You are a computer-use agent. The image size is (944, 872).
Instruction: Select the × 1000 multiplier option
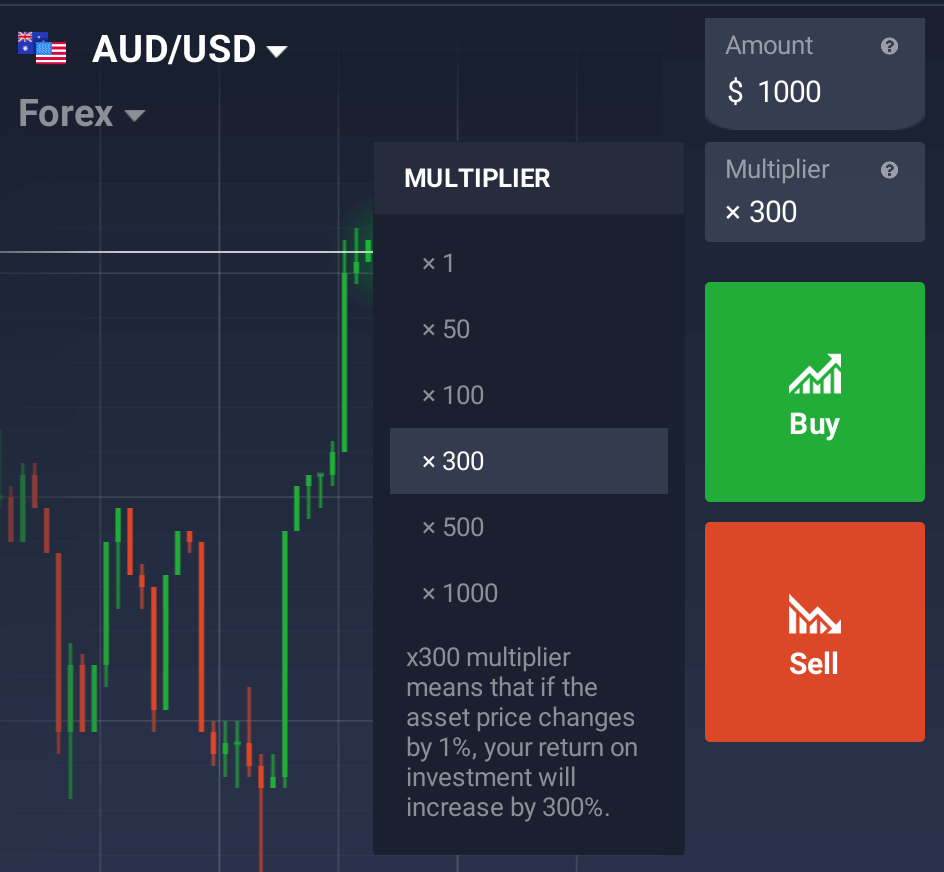pyautogui.click(x=529, y=593)
